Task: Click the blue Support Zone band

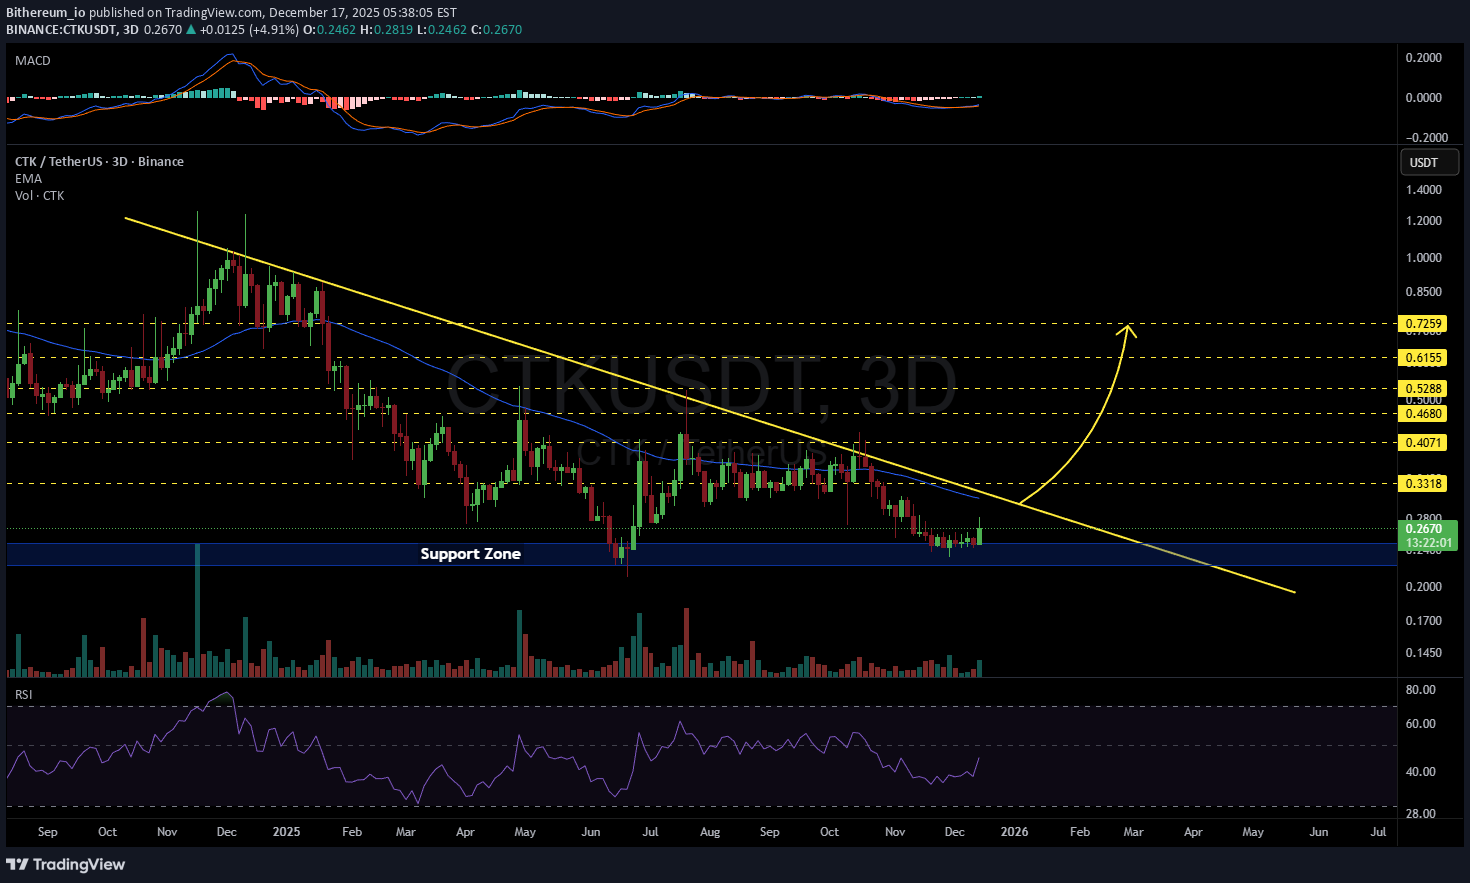Action: (x=800, y=555)
